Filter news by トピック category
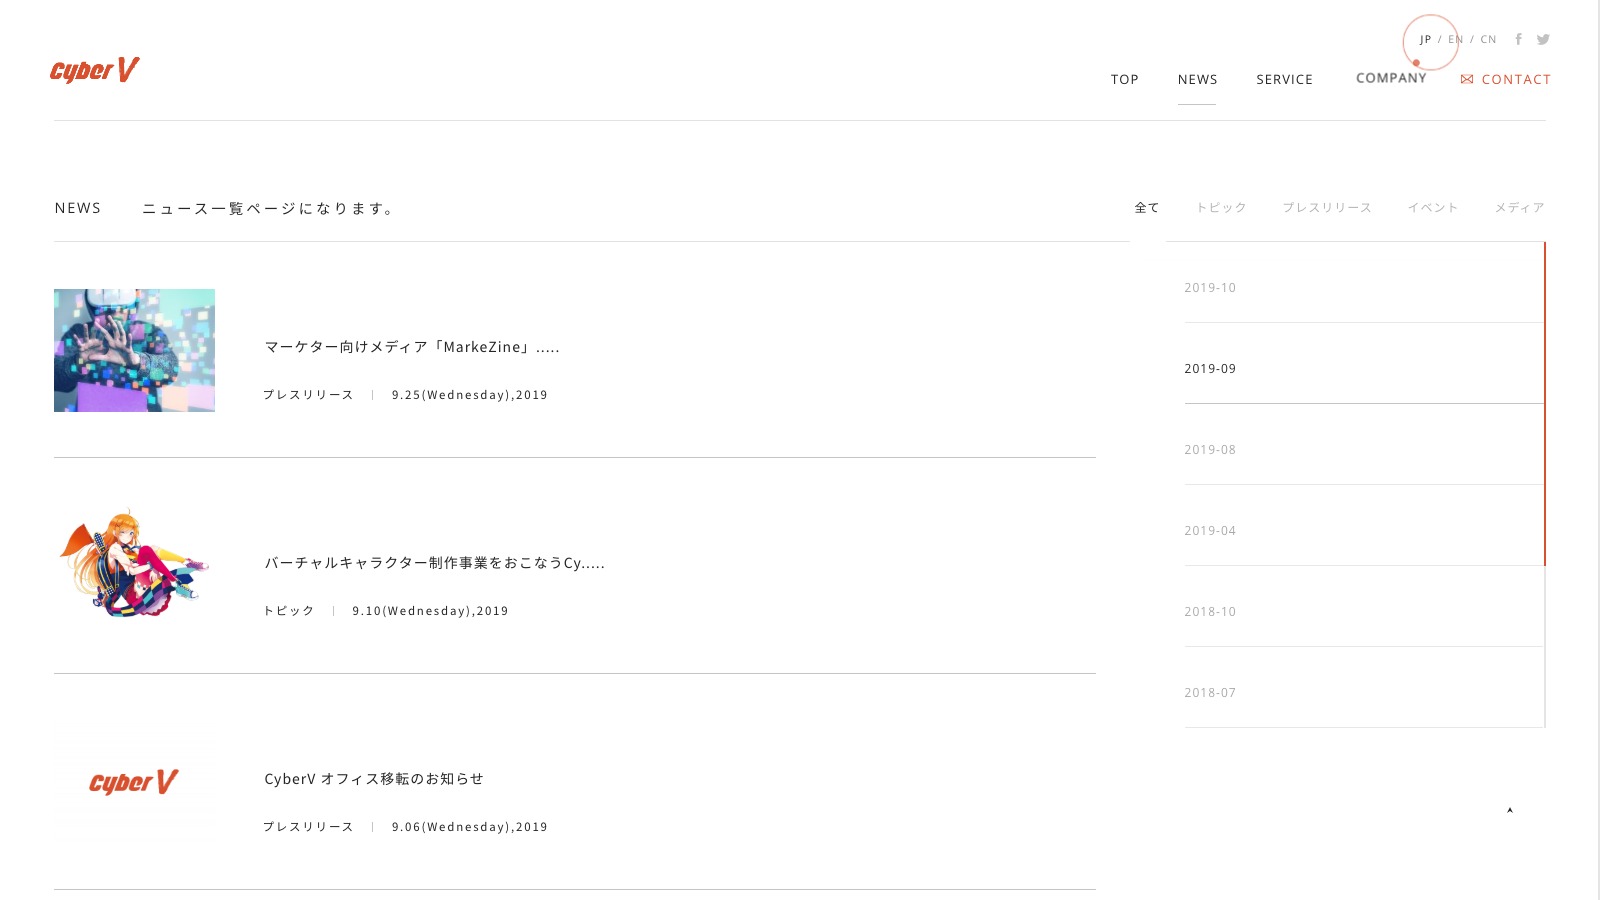 pos(1221,208)
